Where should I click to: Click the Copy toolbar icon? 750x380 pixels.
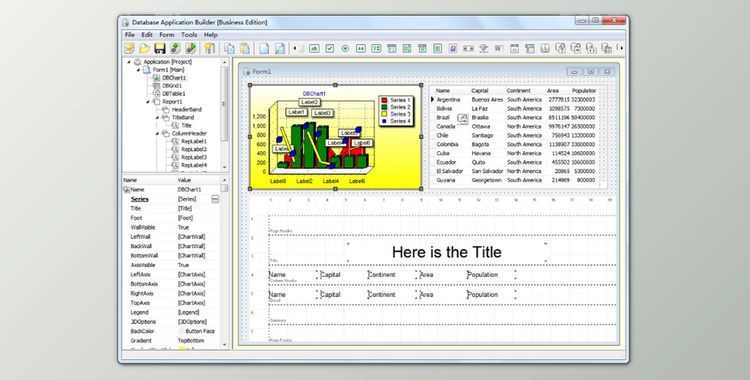click(x=230, y=48)
